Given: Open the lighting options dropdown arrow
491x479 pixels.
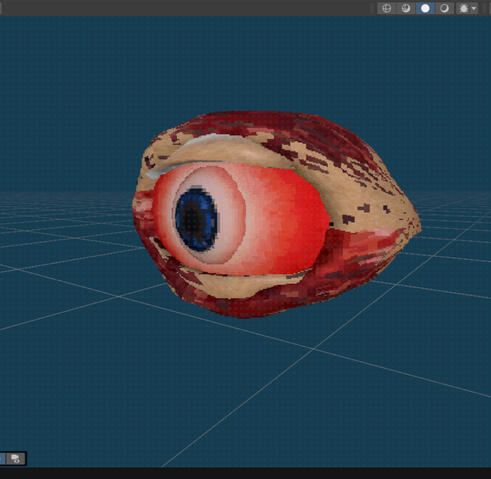Looking at the screenshot, I should pos(474,9).
